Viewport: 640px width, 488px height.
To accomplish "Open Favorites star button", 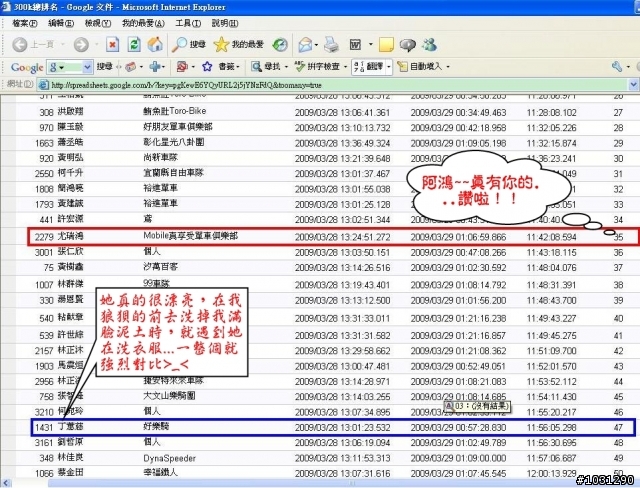I will click(x=238, y=44).
